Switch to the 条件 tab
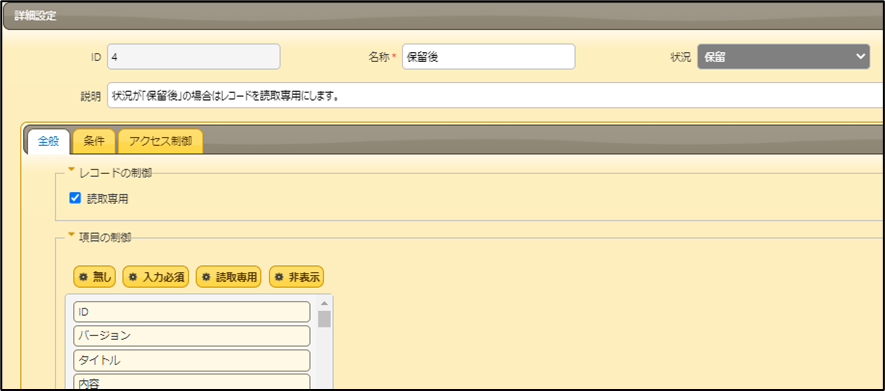Viewport: 885px width, 391px height. tap(94, 142)
